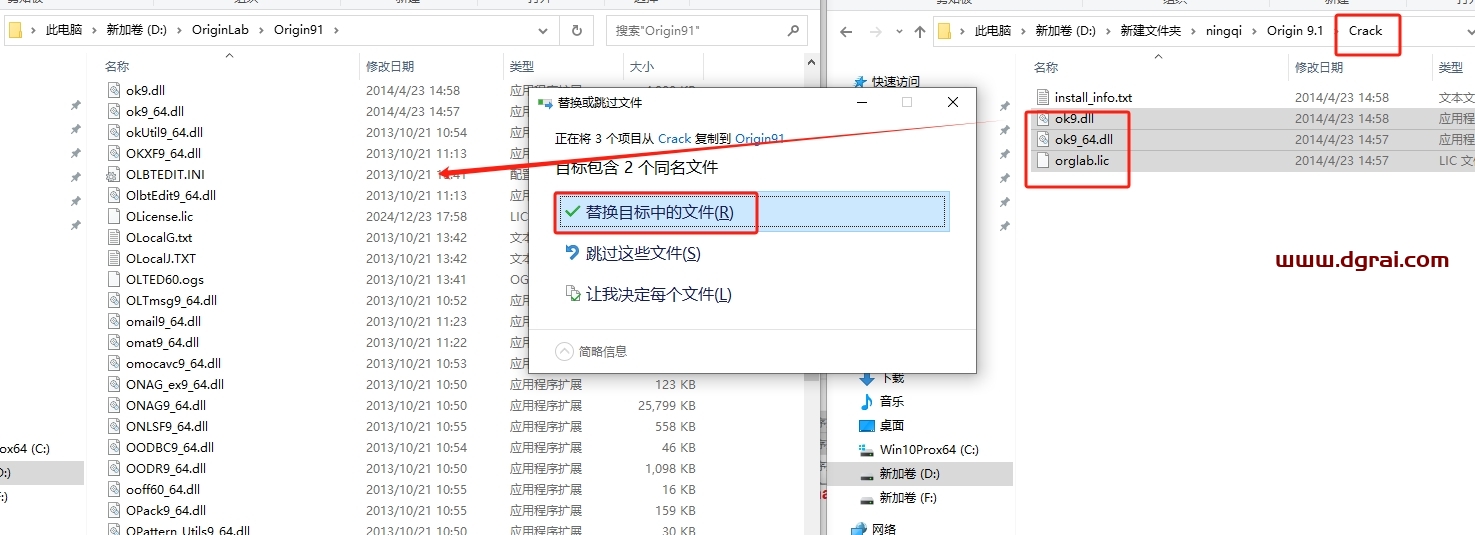Image resolution: width=1475 pixels, height=535 pixels.
Task: Select the install_info.txt file icon
Action: (x=1042, y=98)
